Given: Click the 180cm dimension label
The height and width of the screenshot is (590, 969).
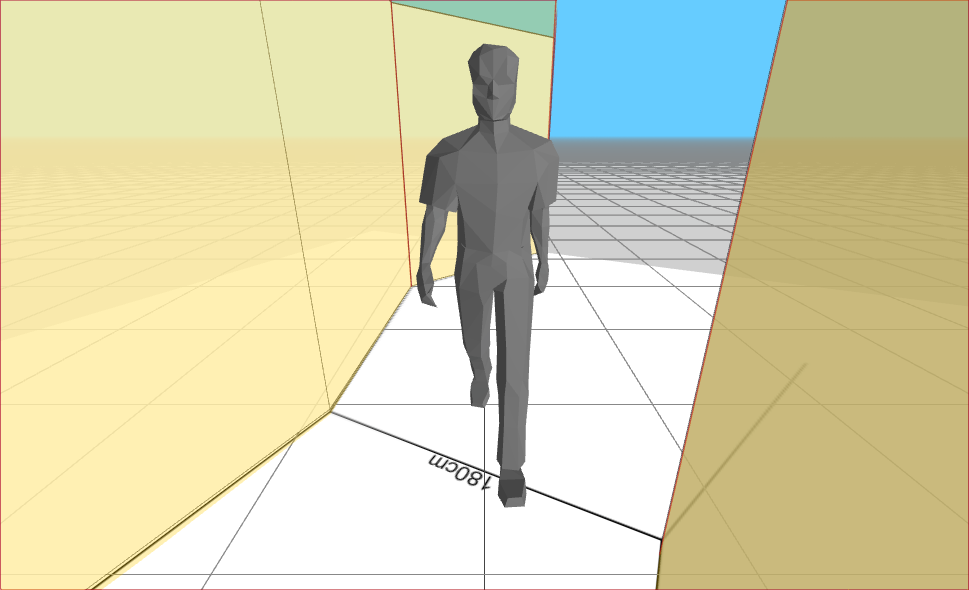Looking at the screenshot, I should click(460, 471).
